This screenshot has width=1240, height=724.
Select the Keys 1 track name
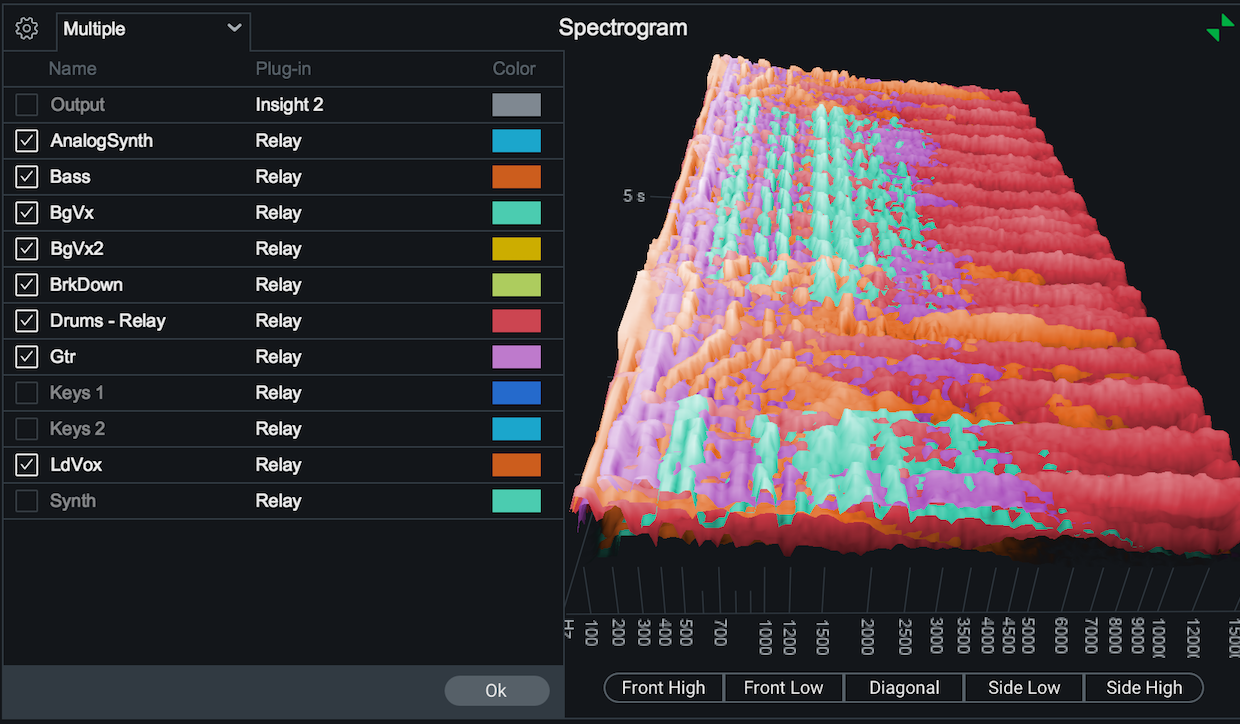pyautogui.click(x=77, y=393)
